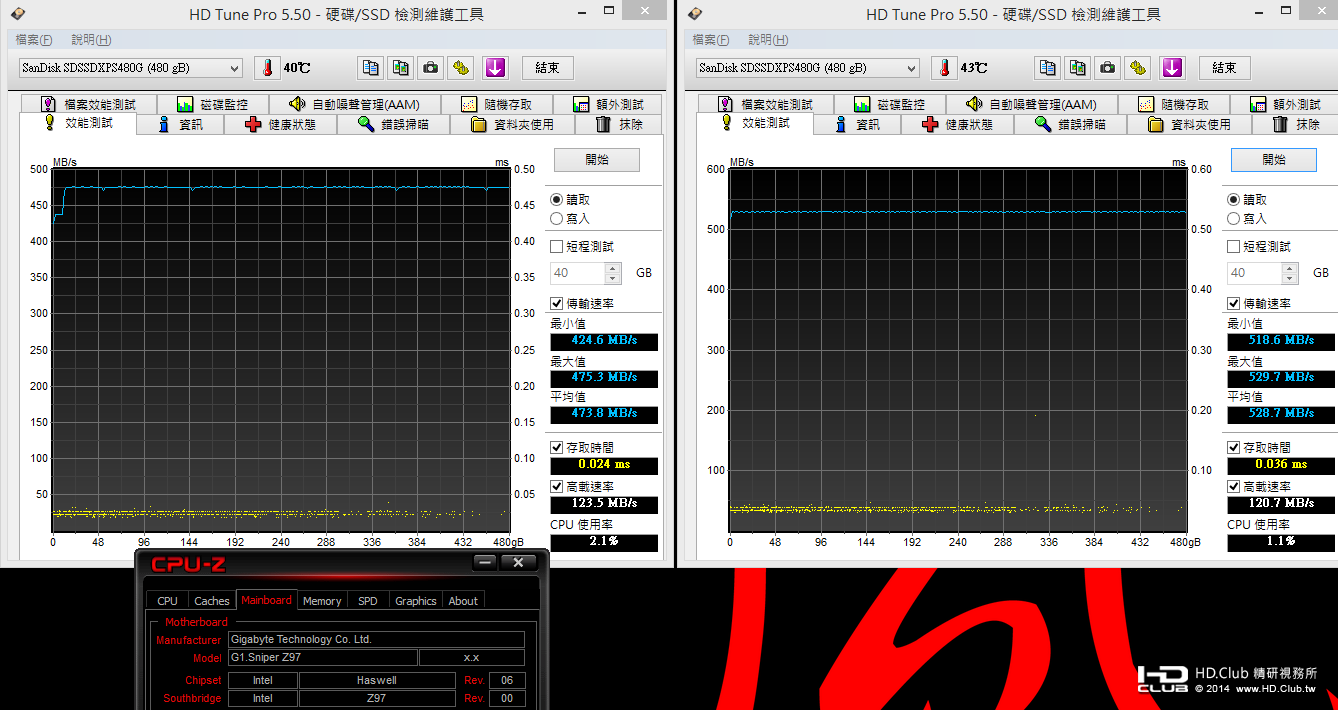Open 磁碟監控 tab in right HD Tune window
Screen dimensions: 1338x710
(889, 104)
